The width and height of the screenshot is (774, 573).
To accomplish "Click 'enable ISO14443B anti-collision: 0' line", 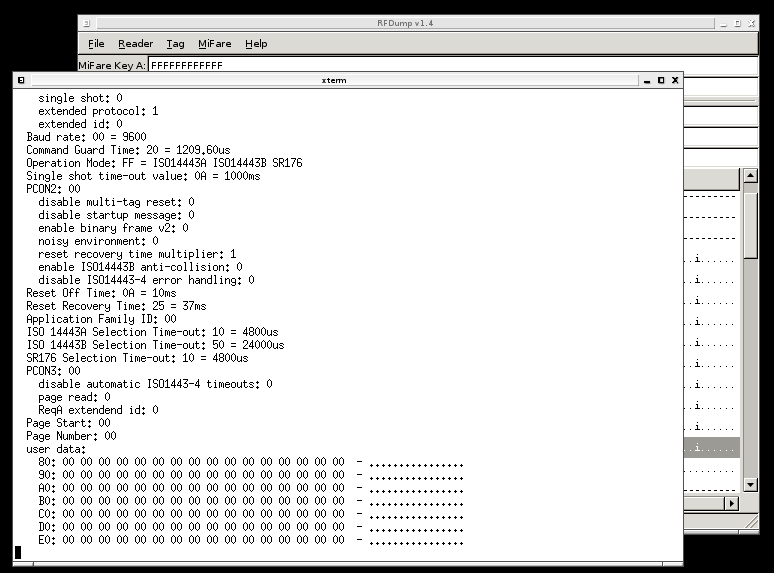I will click(140, 267).
